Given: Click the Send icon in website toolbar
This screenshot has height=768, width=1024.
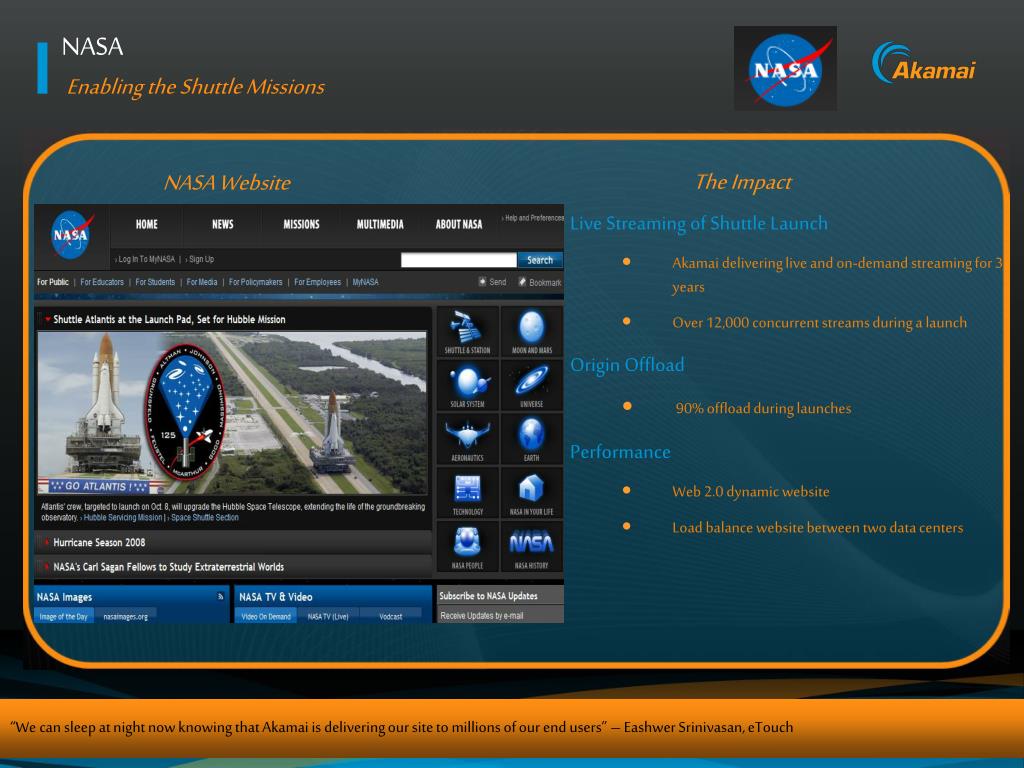Looking at the screenshot, I should (482, 281).
